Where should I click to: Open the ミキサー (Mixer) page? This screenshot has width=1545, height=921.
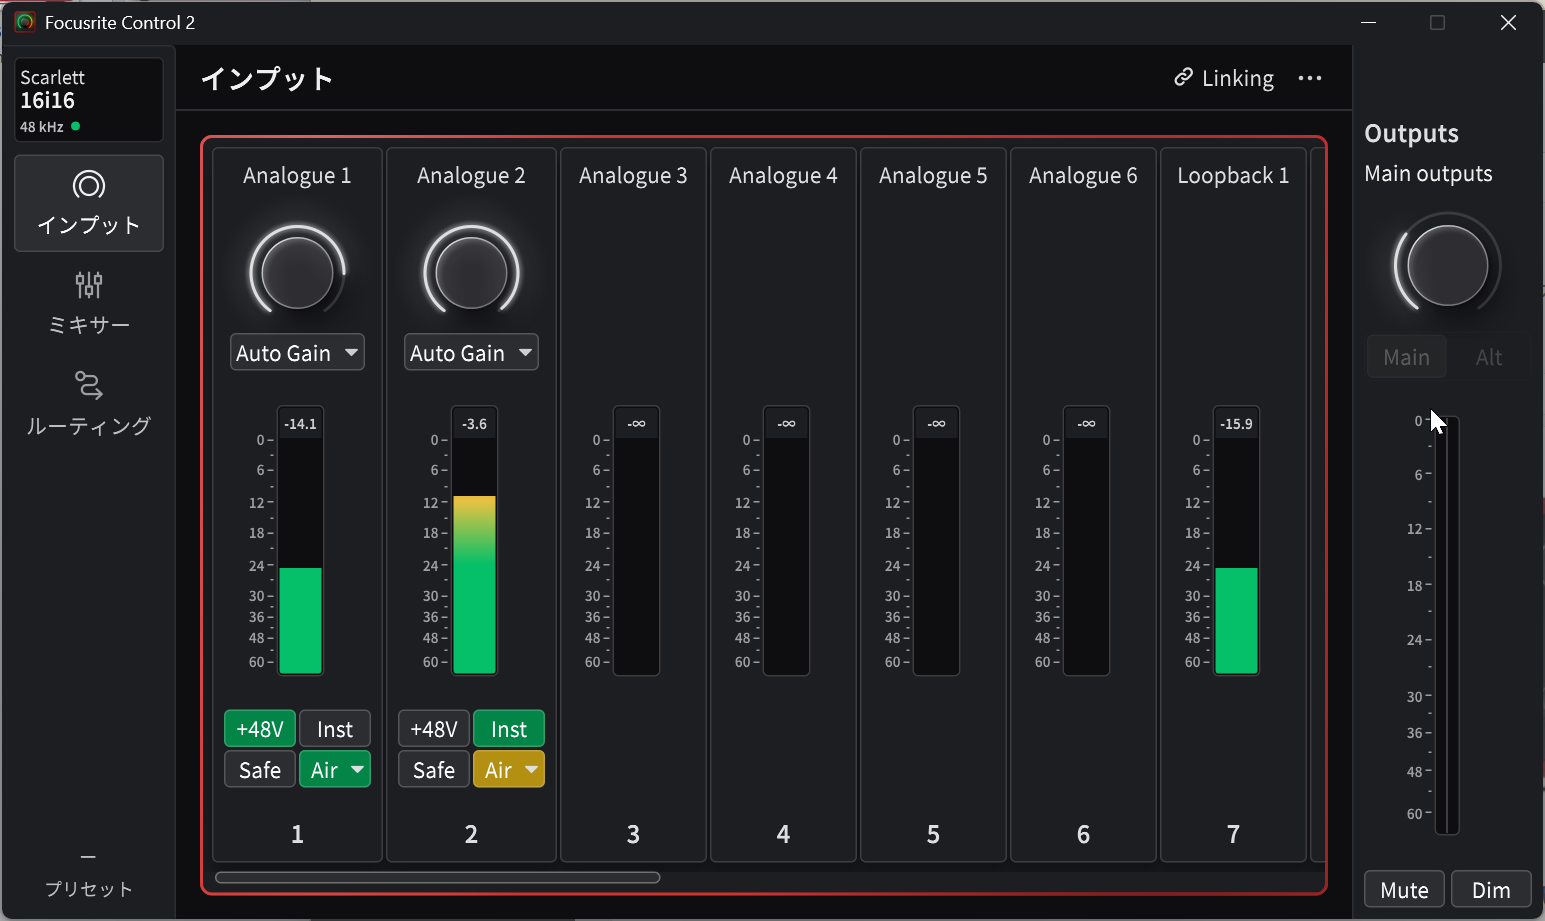[x=89, y=303]
